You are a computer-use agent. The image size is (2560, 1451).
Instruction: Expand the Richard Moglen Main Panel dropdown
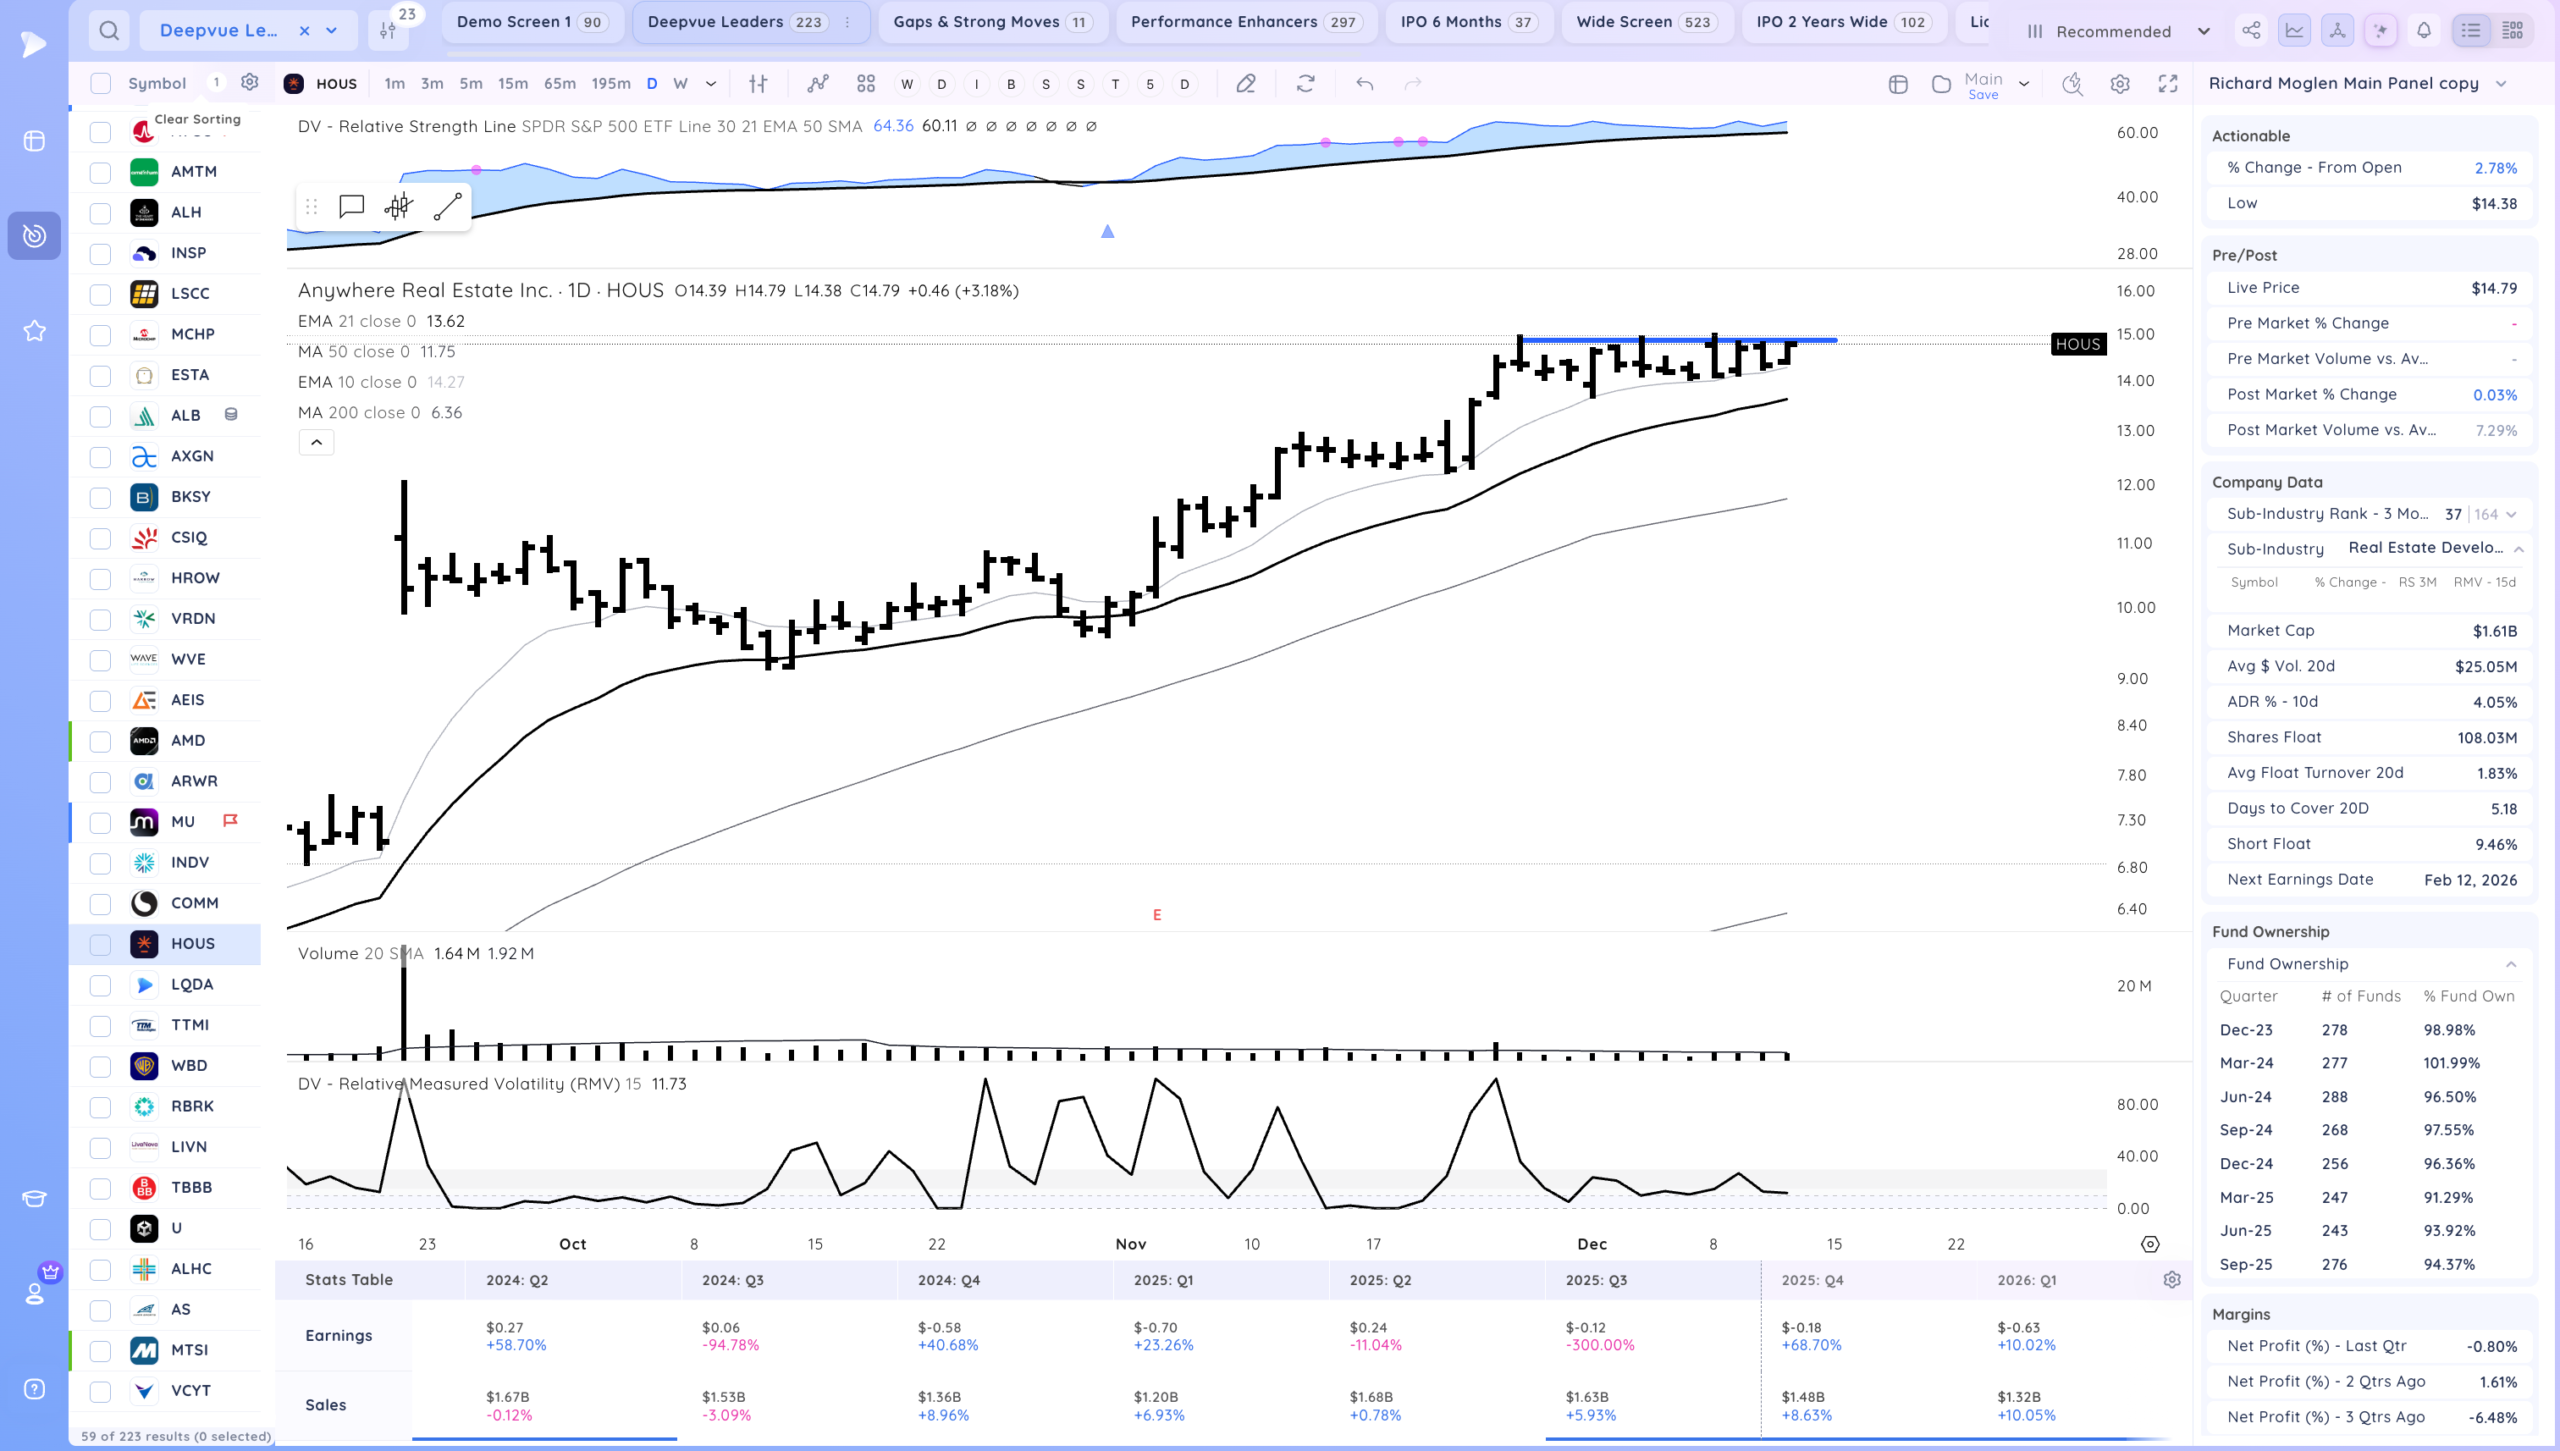coord(2501,83)
